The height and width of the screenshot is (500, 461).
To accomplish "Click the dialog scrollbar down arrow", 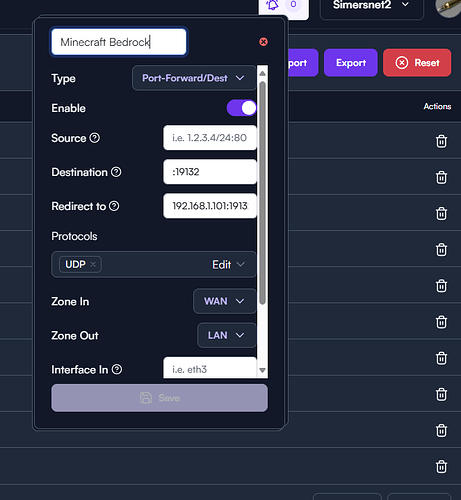I will pyautogui.click(x=262, y=370).
